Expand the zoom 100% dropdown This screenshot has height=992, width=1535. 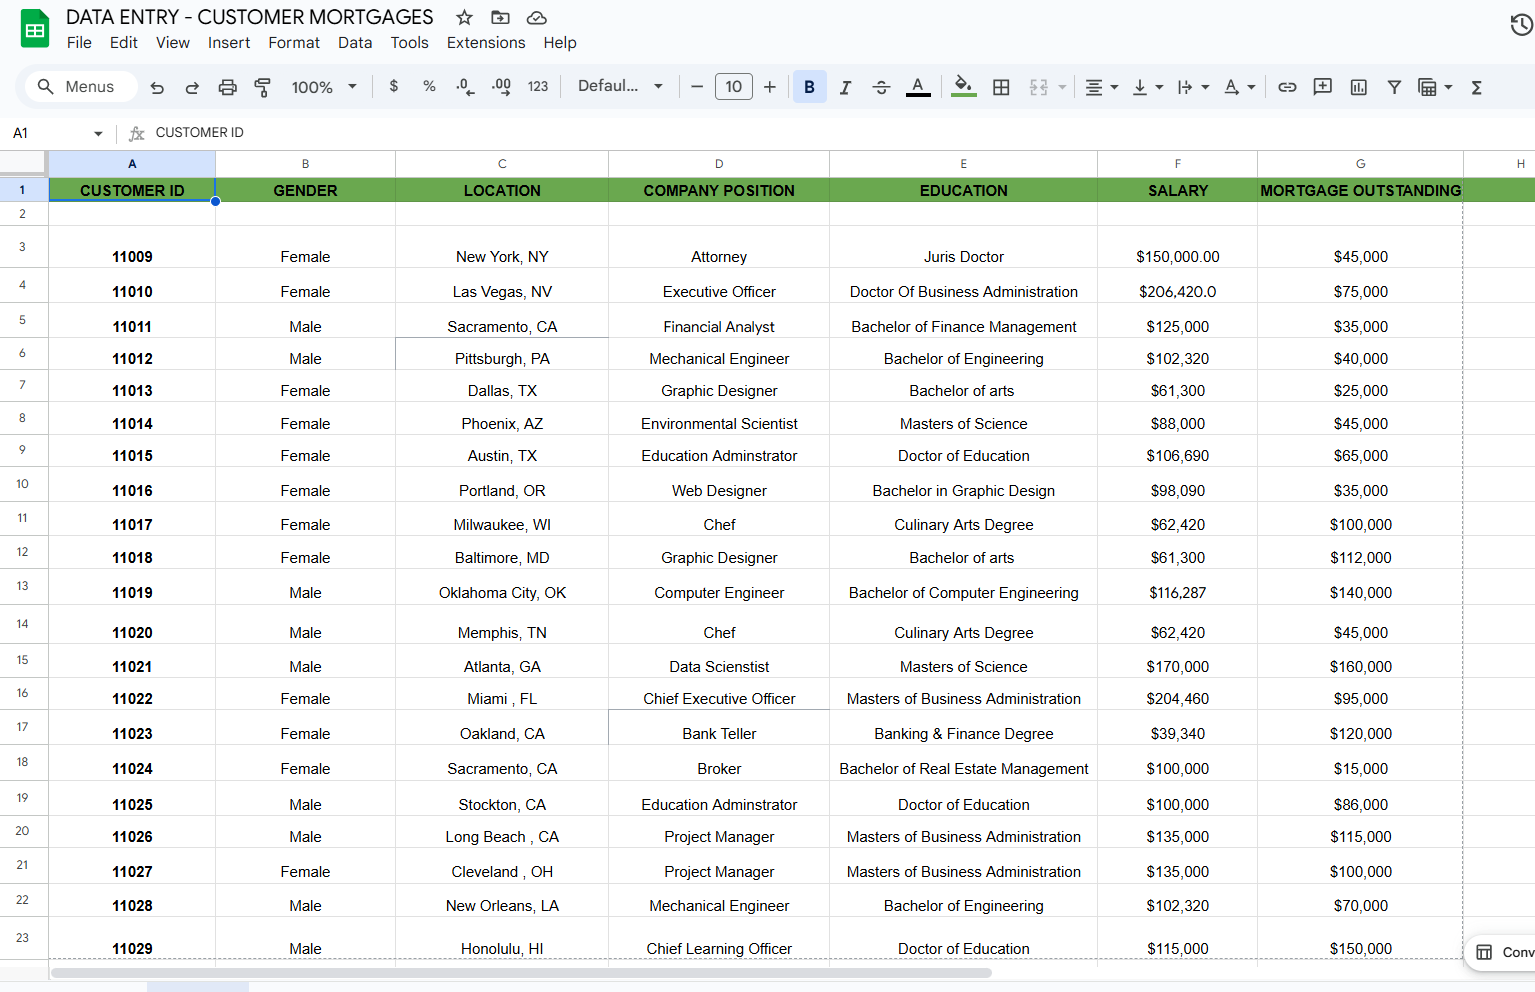pos(324,88)
